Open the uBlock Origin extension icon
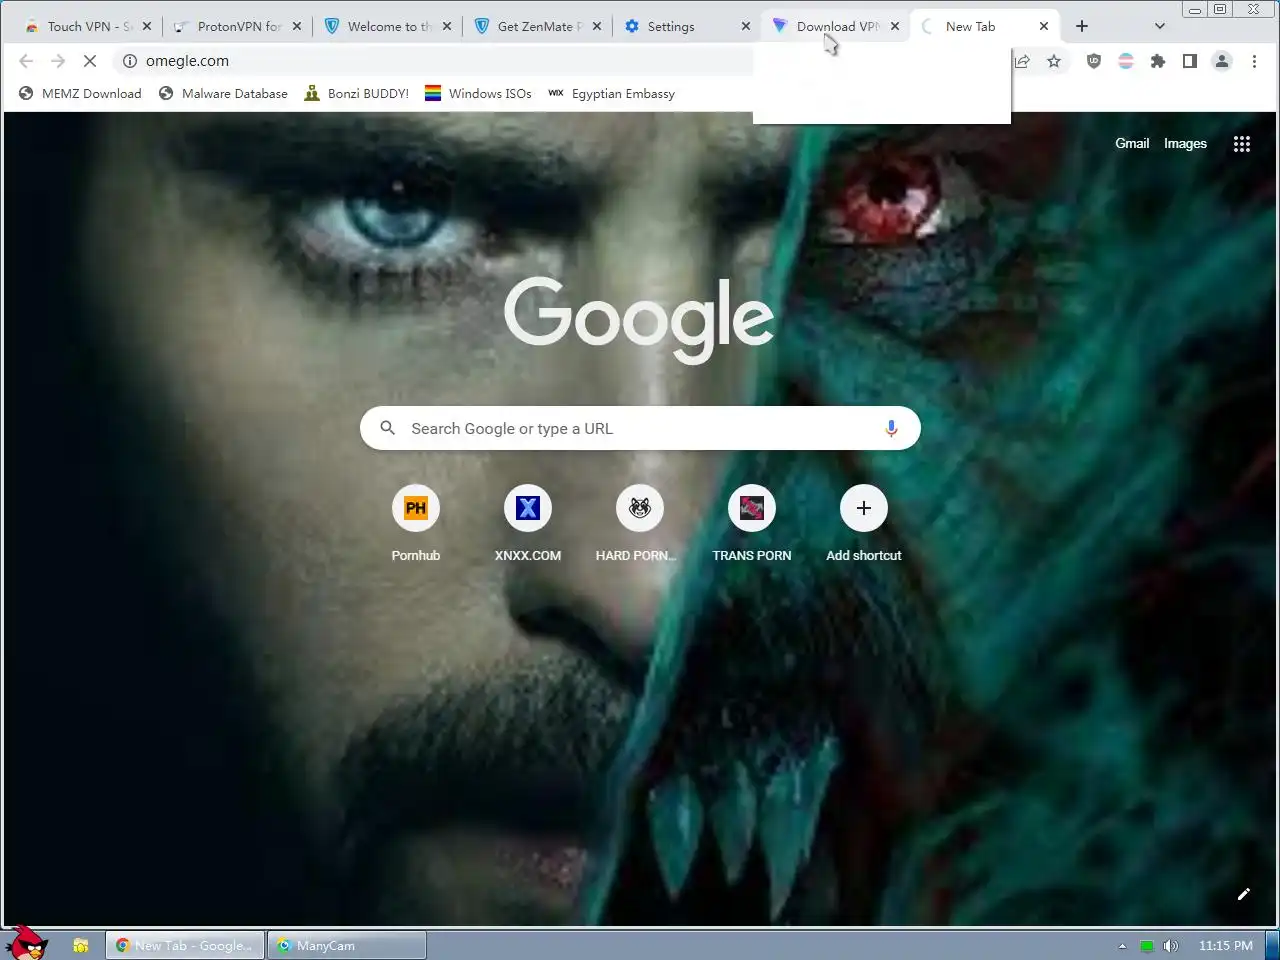 click(x=1094, y=61)
